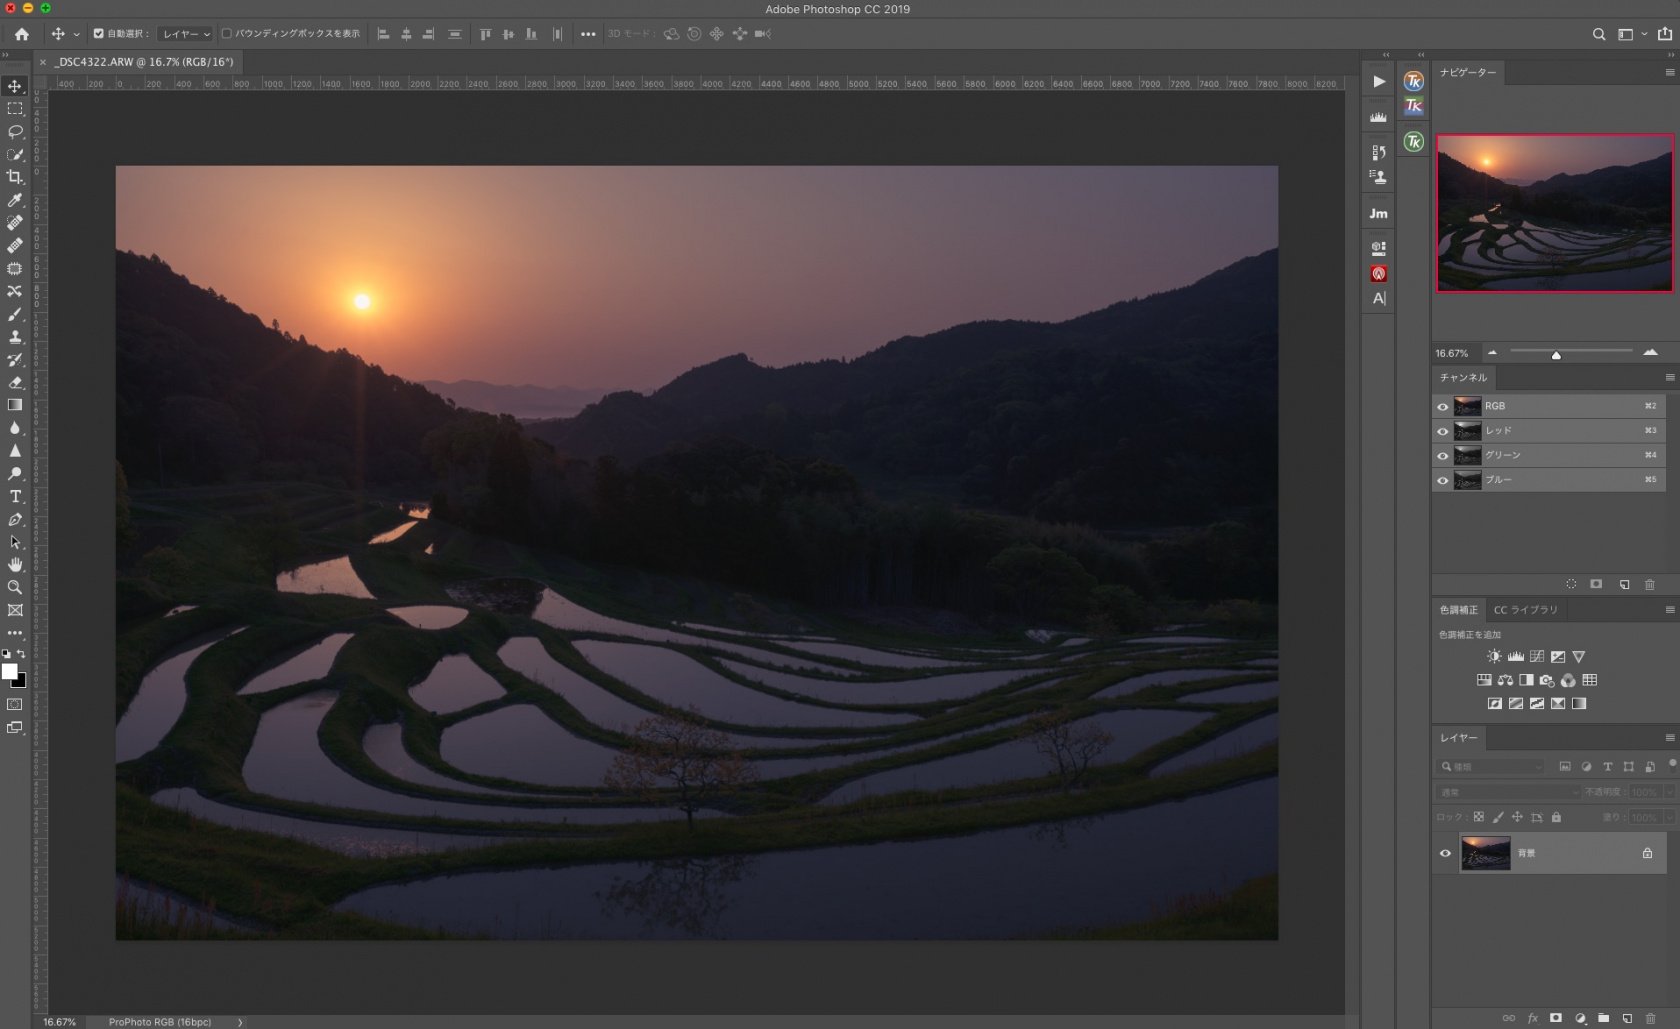1680x1029 pixels.
Task: Select the Lasso tool
Action: pos(15,132)
